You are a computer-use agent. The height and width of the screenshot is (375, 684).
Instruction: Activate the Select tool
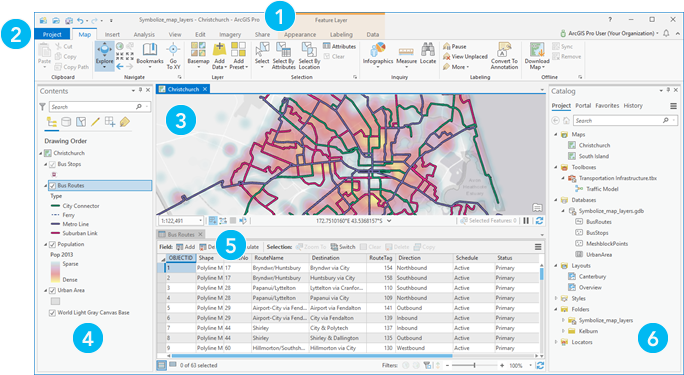pos(262,56)
